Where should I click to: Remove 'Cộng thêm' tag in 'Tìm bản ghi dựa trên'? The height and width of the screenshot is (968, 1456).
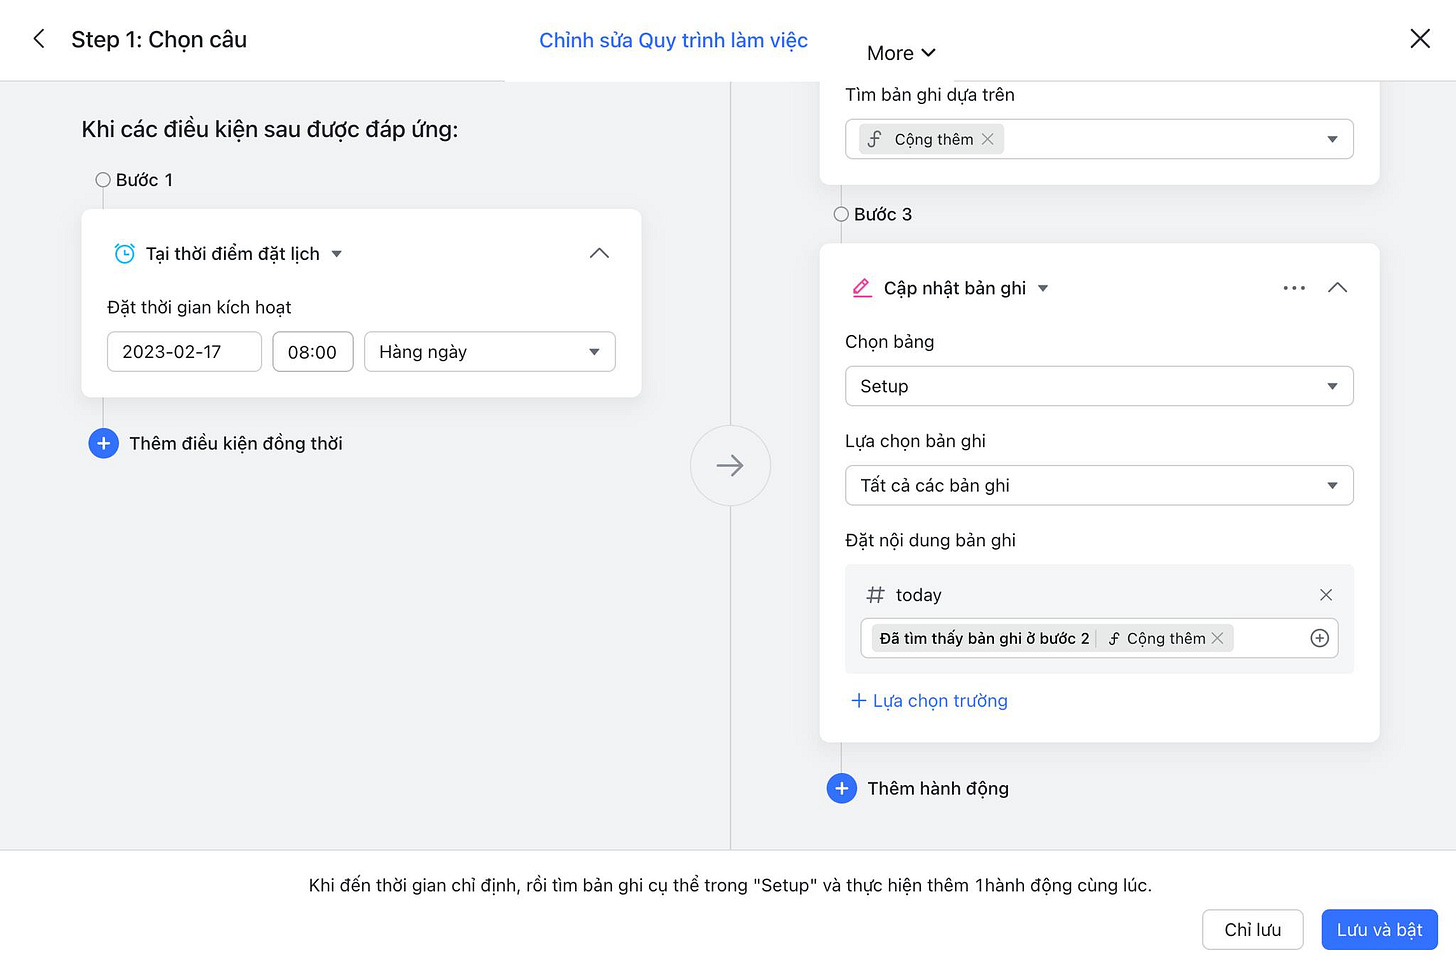[x=988, y=139]
